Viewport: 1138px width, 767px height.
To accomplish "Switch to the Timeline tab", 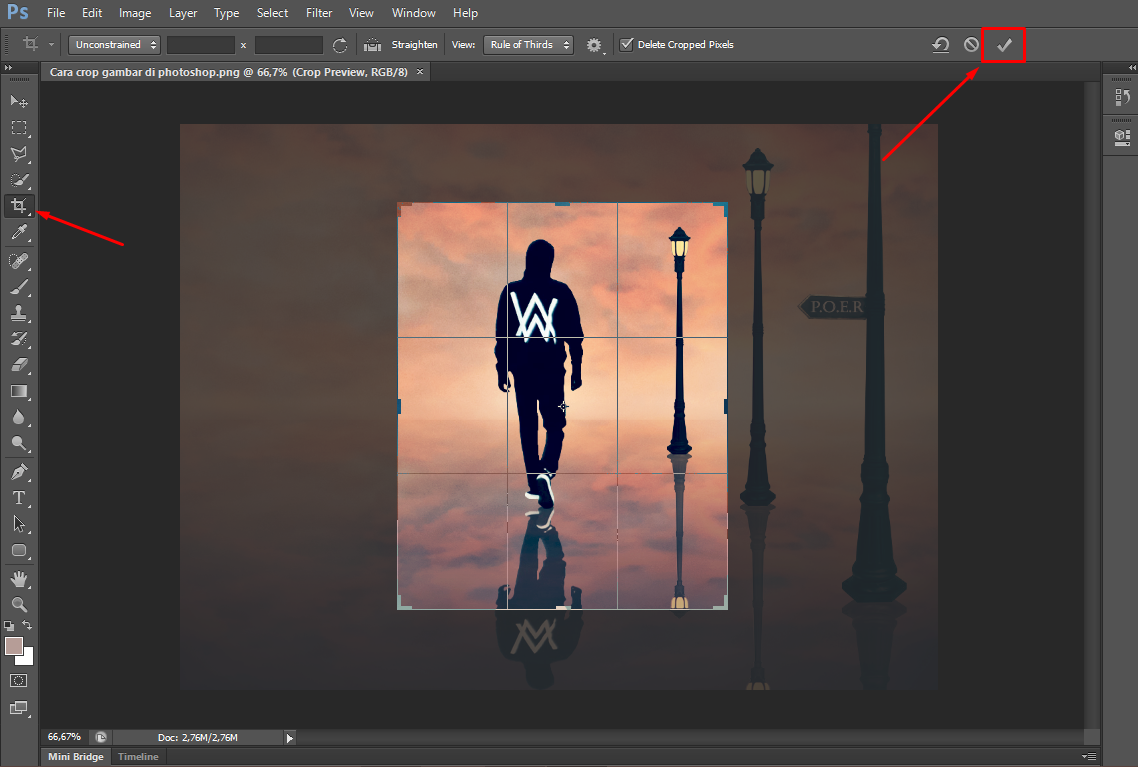I will tap(138, 756).
